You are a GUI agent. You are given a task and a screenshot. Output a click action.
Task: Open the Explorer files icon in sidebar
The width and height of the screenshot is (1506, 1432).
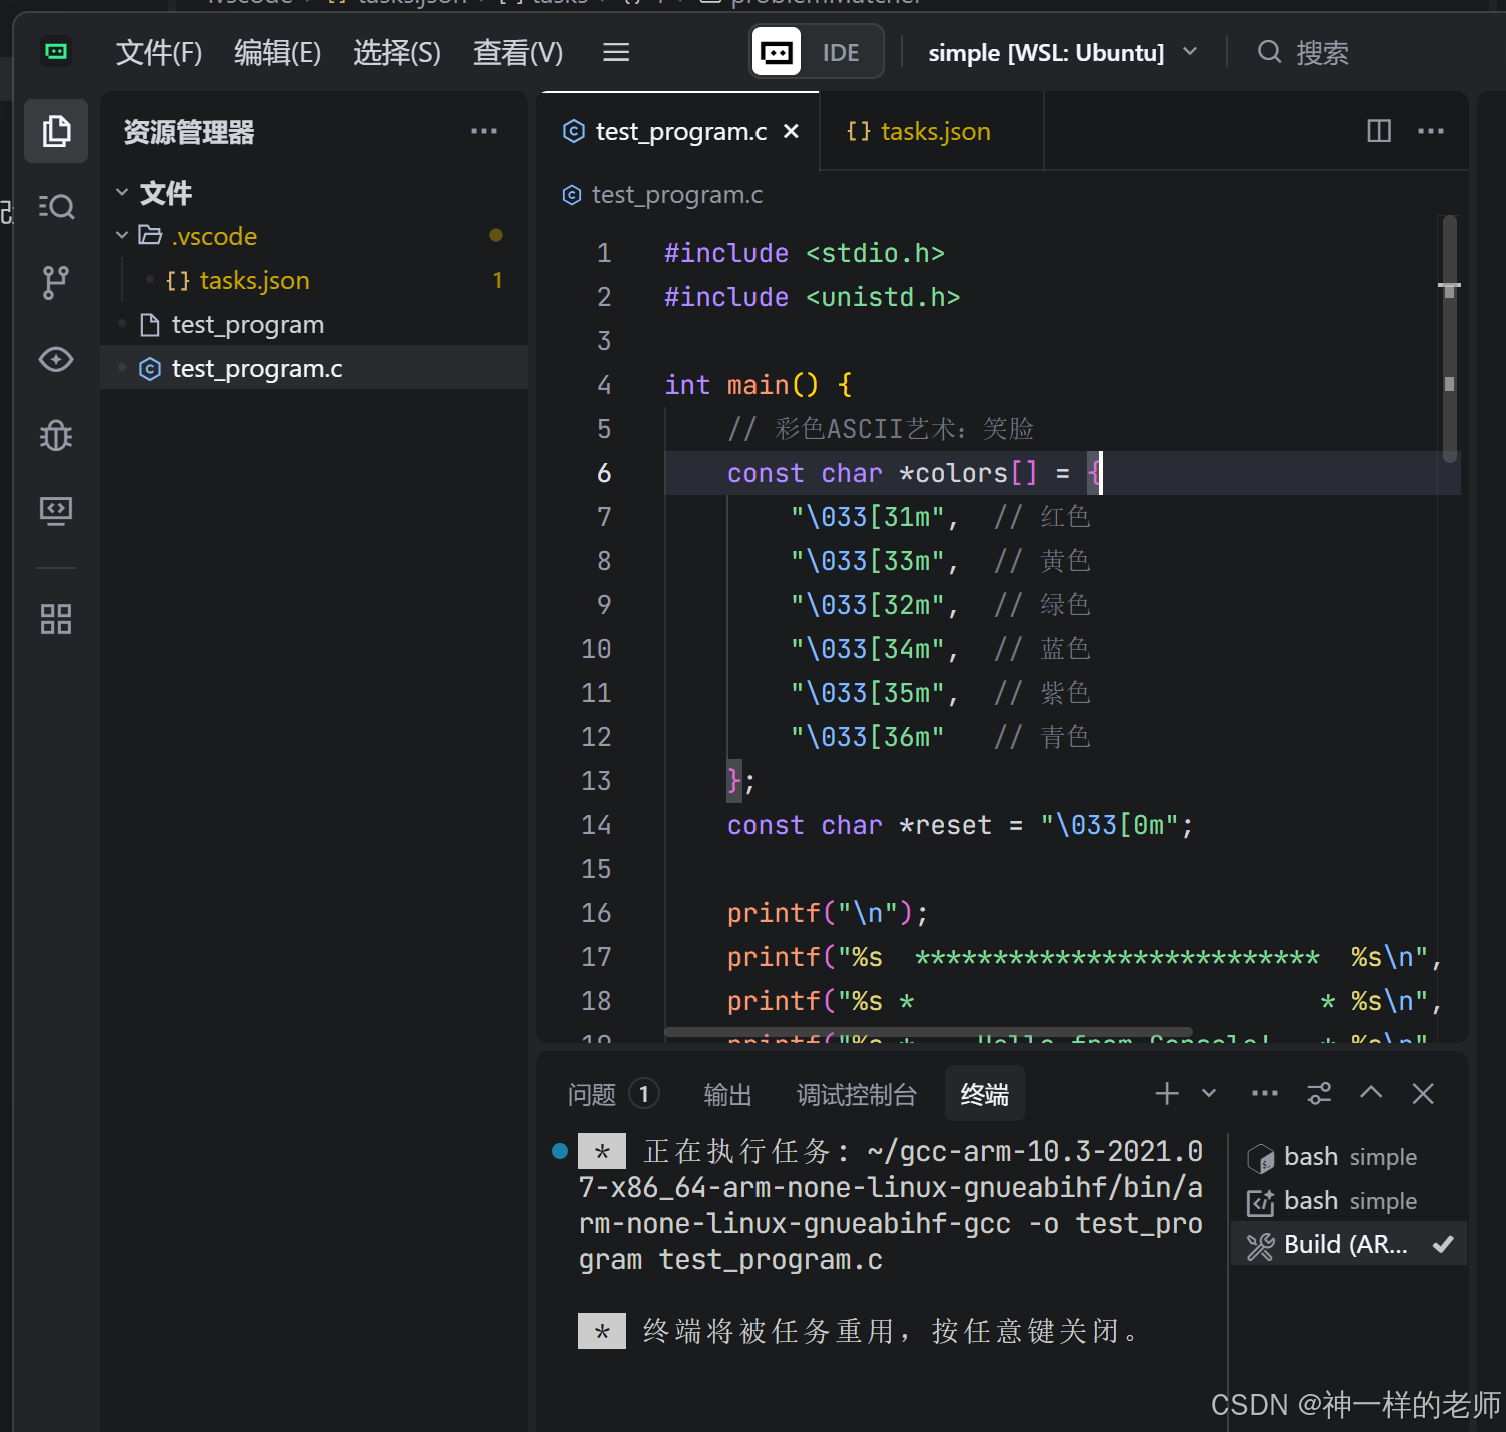pos(56,131)
